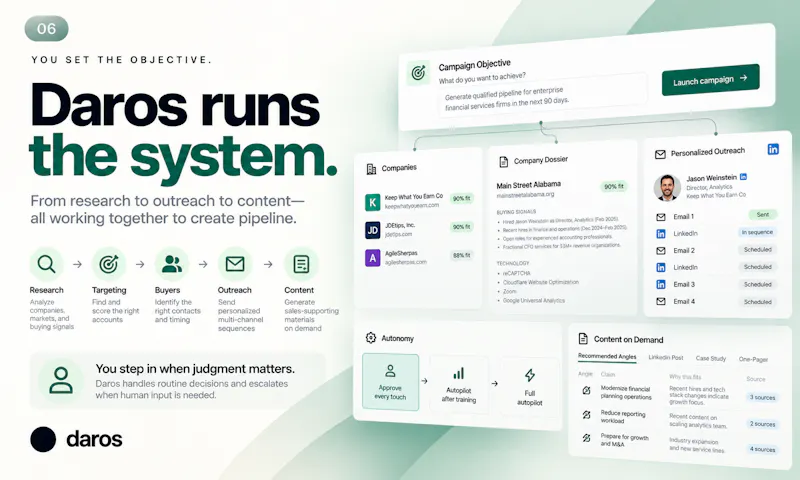Click the Buyers people icon
800x480 pixels.
(171, 264)
